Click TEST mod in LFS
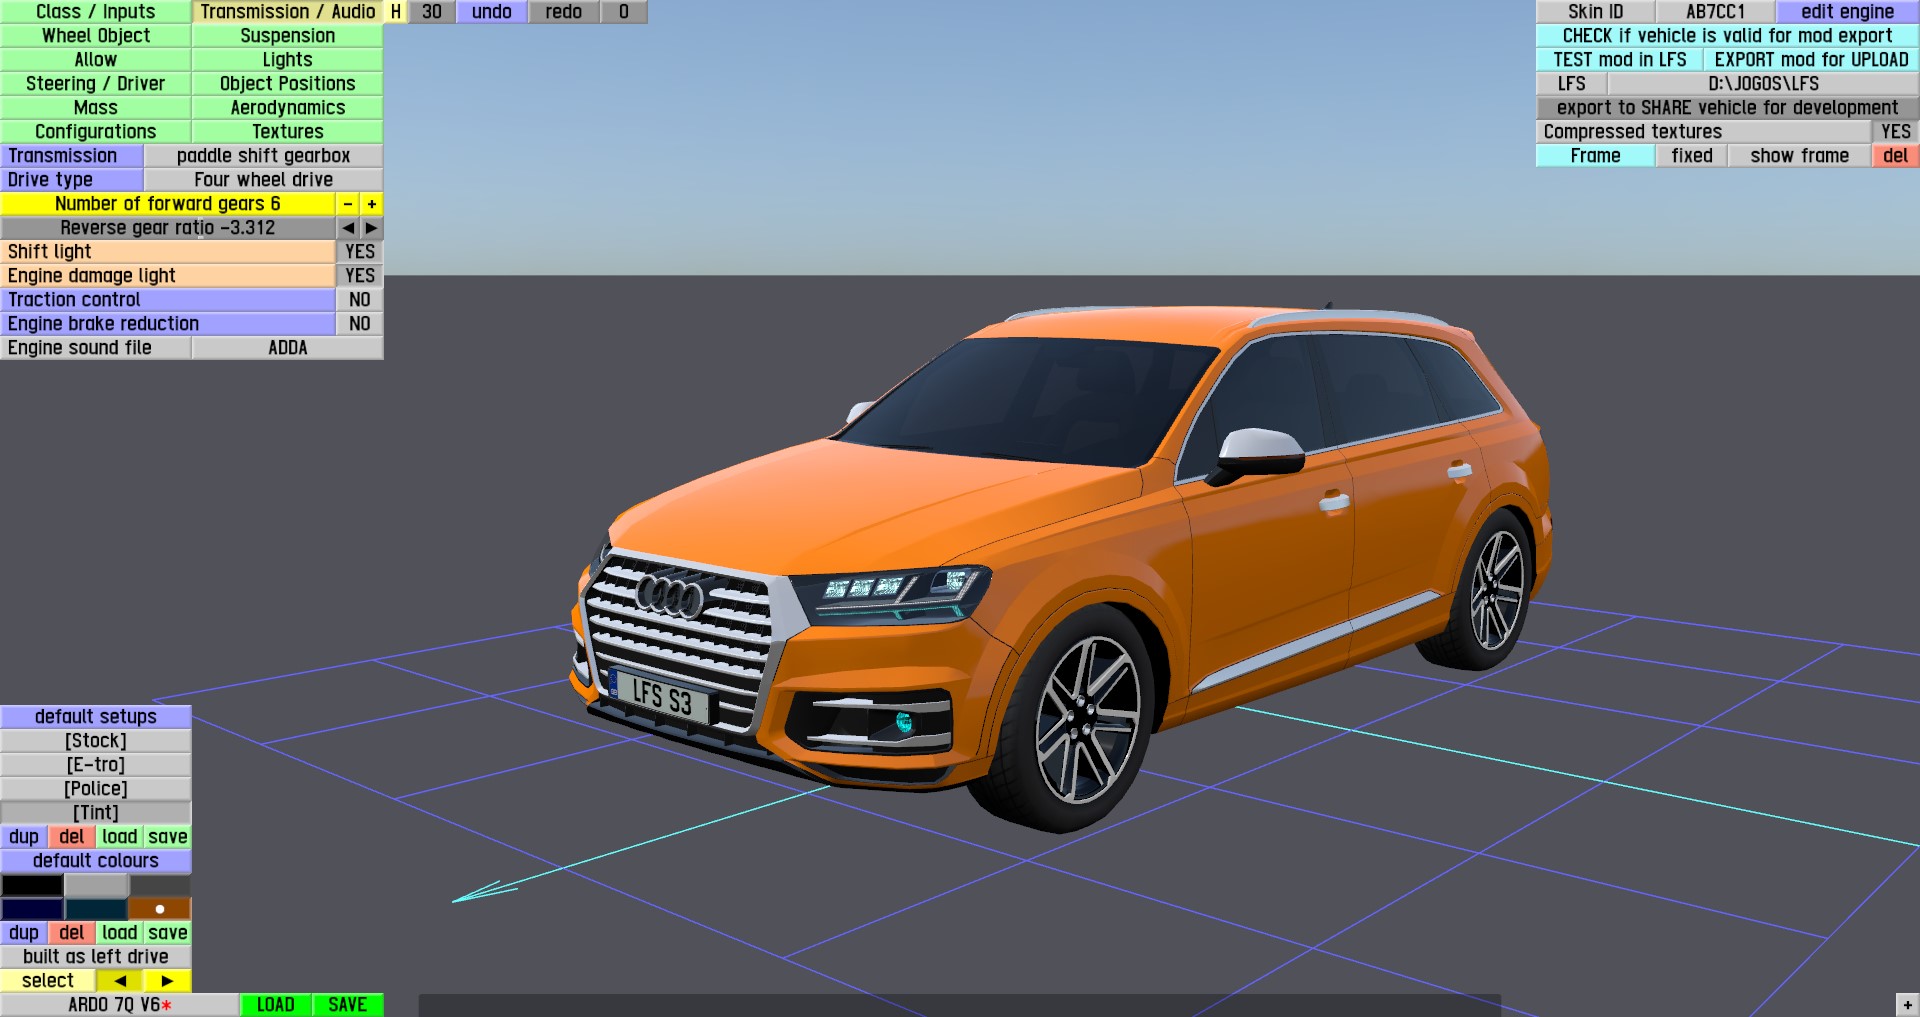Image resolution: width=1920 pixels, height=1017 pixels. (1620, 60)
